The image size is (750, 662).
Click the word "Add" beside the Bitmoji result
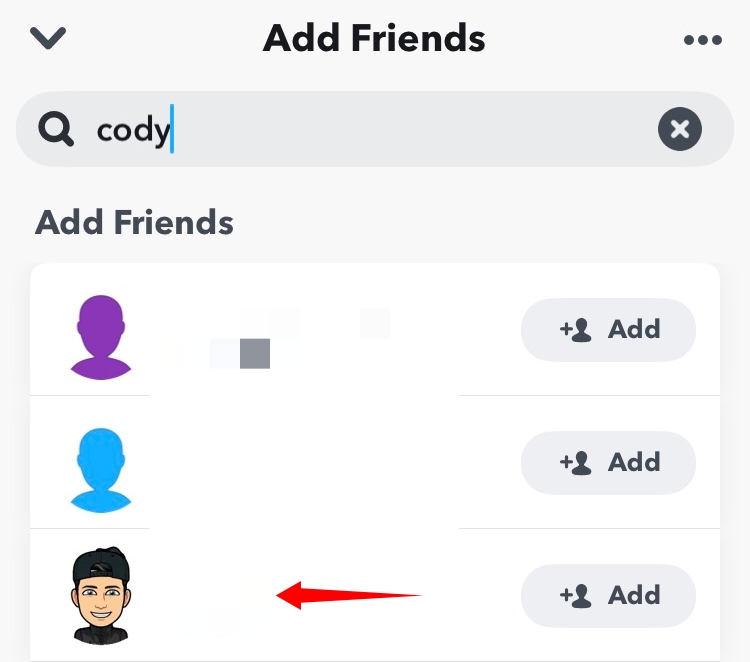634,595
